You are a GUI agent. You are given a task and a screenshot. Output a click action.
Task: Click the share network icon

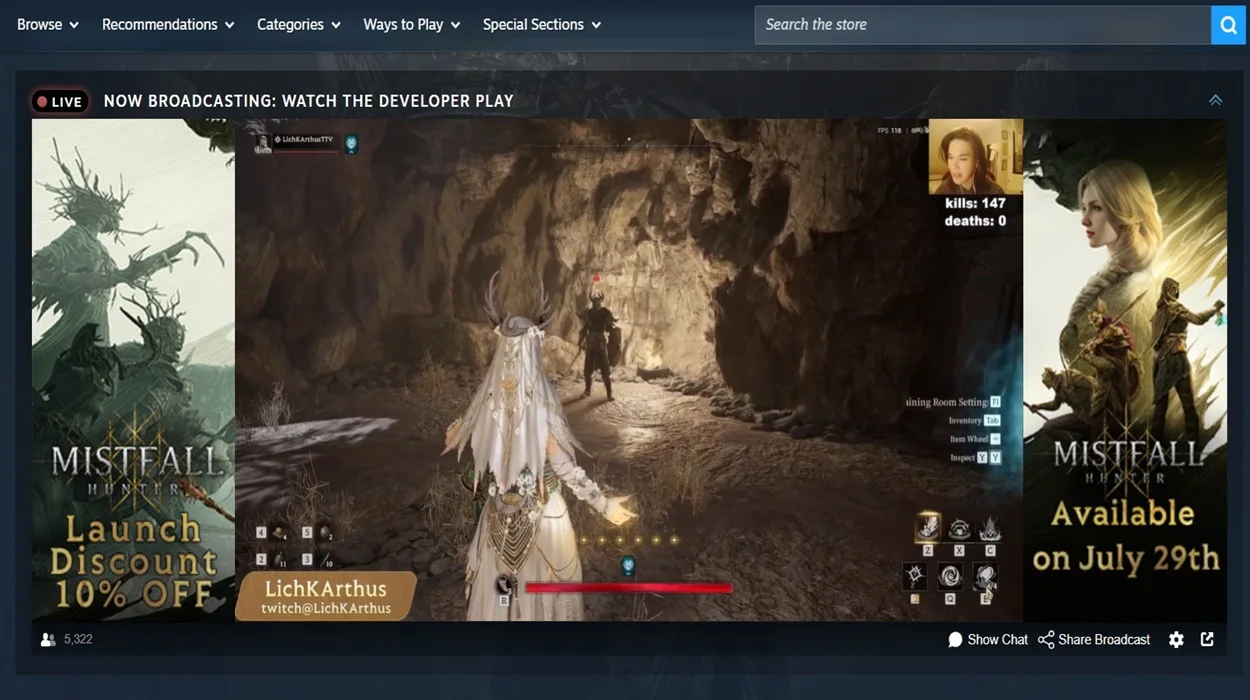pyautogui.click(x=1046, y=639)
